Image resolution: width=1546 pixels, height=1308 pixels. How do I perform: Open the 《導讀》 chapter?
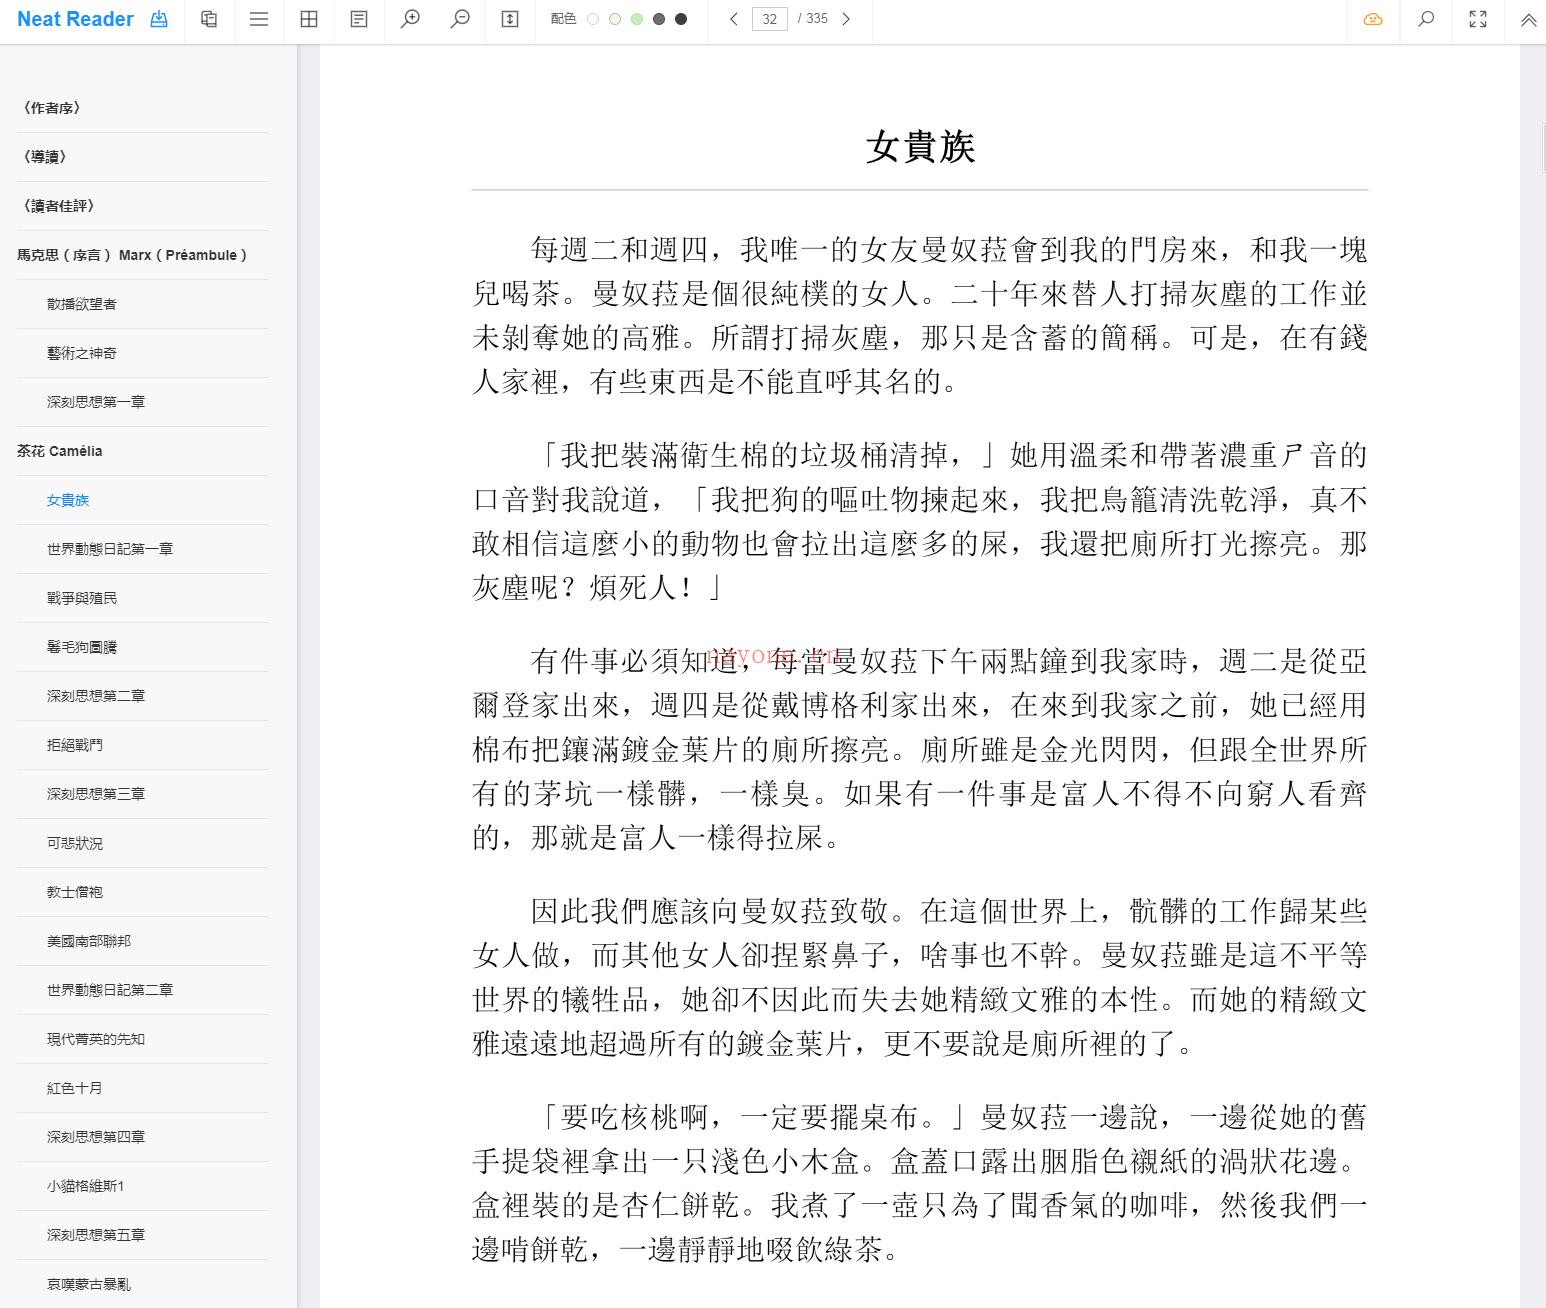coord(44,157)
